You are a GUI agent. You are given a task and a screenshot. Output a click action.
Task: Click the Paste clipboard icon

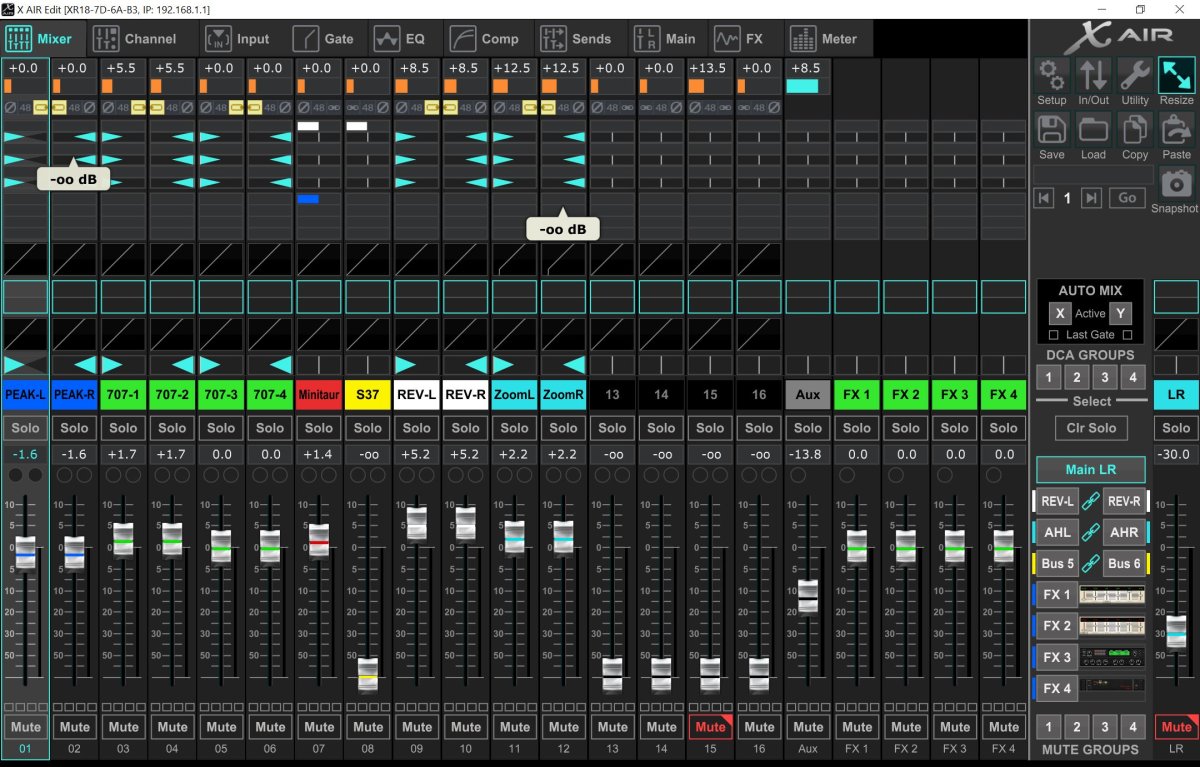coord(1176,129)
